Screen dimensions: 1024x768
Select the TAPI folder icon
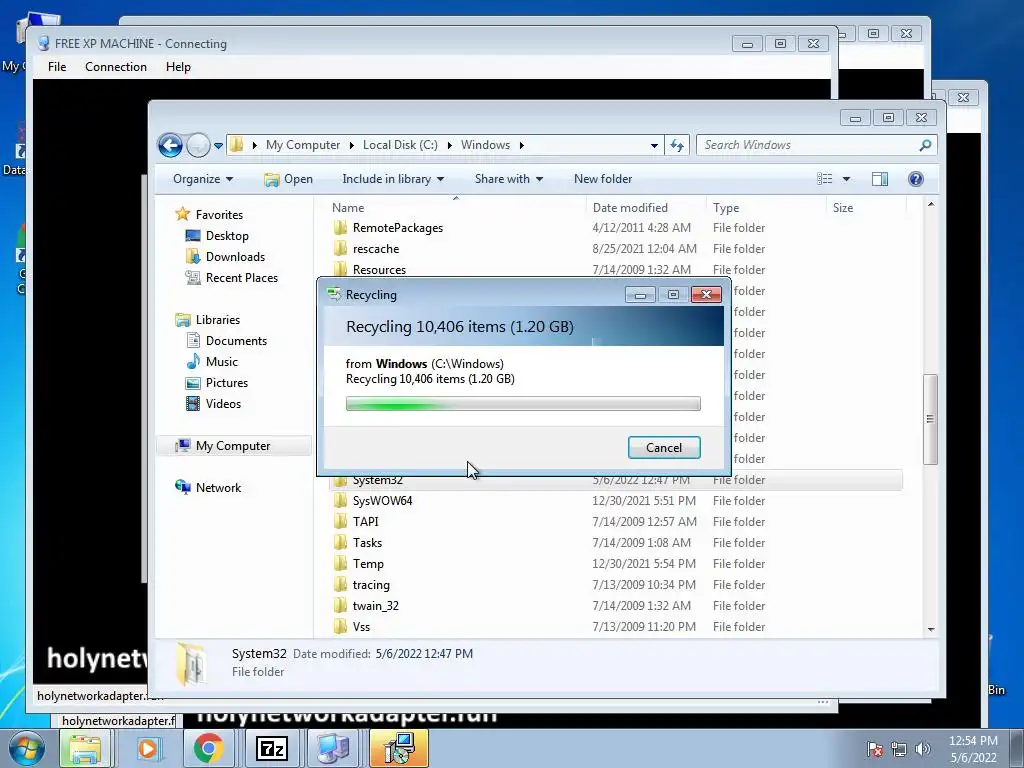click(x=340, y=522)
